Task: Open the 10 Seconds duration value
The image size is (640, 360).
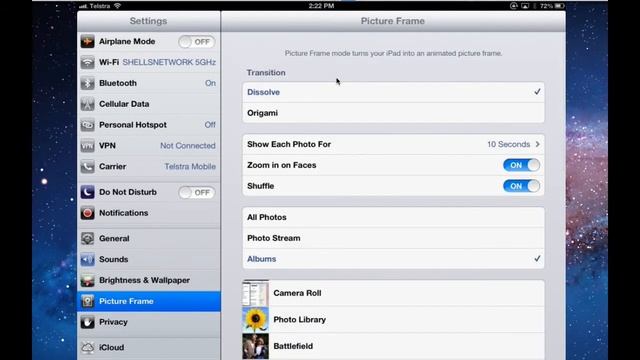Action: [x=508, y=144]
